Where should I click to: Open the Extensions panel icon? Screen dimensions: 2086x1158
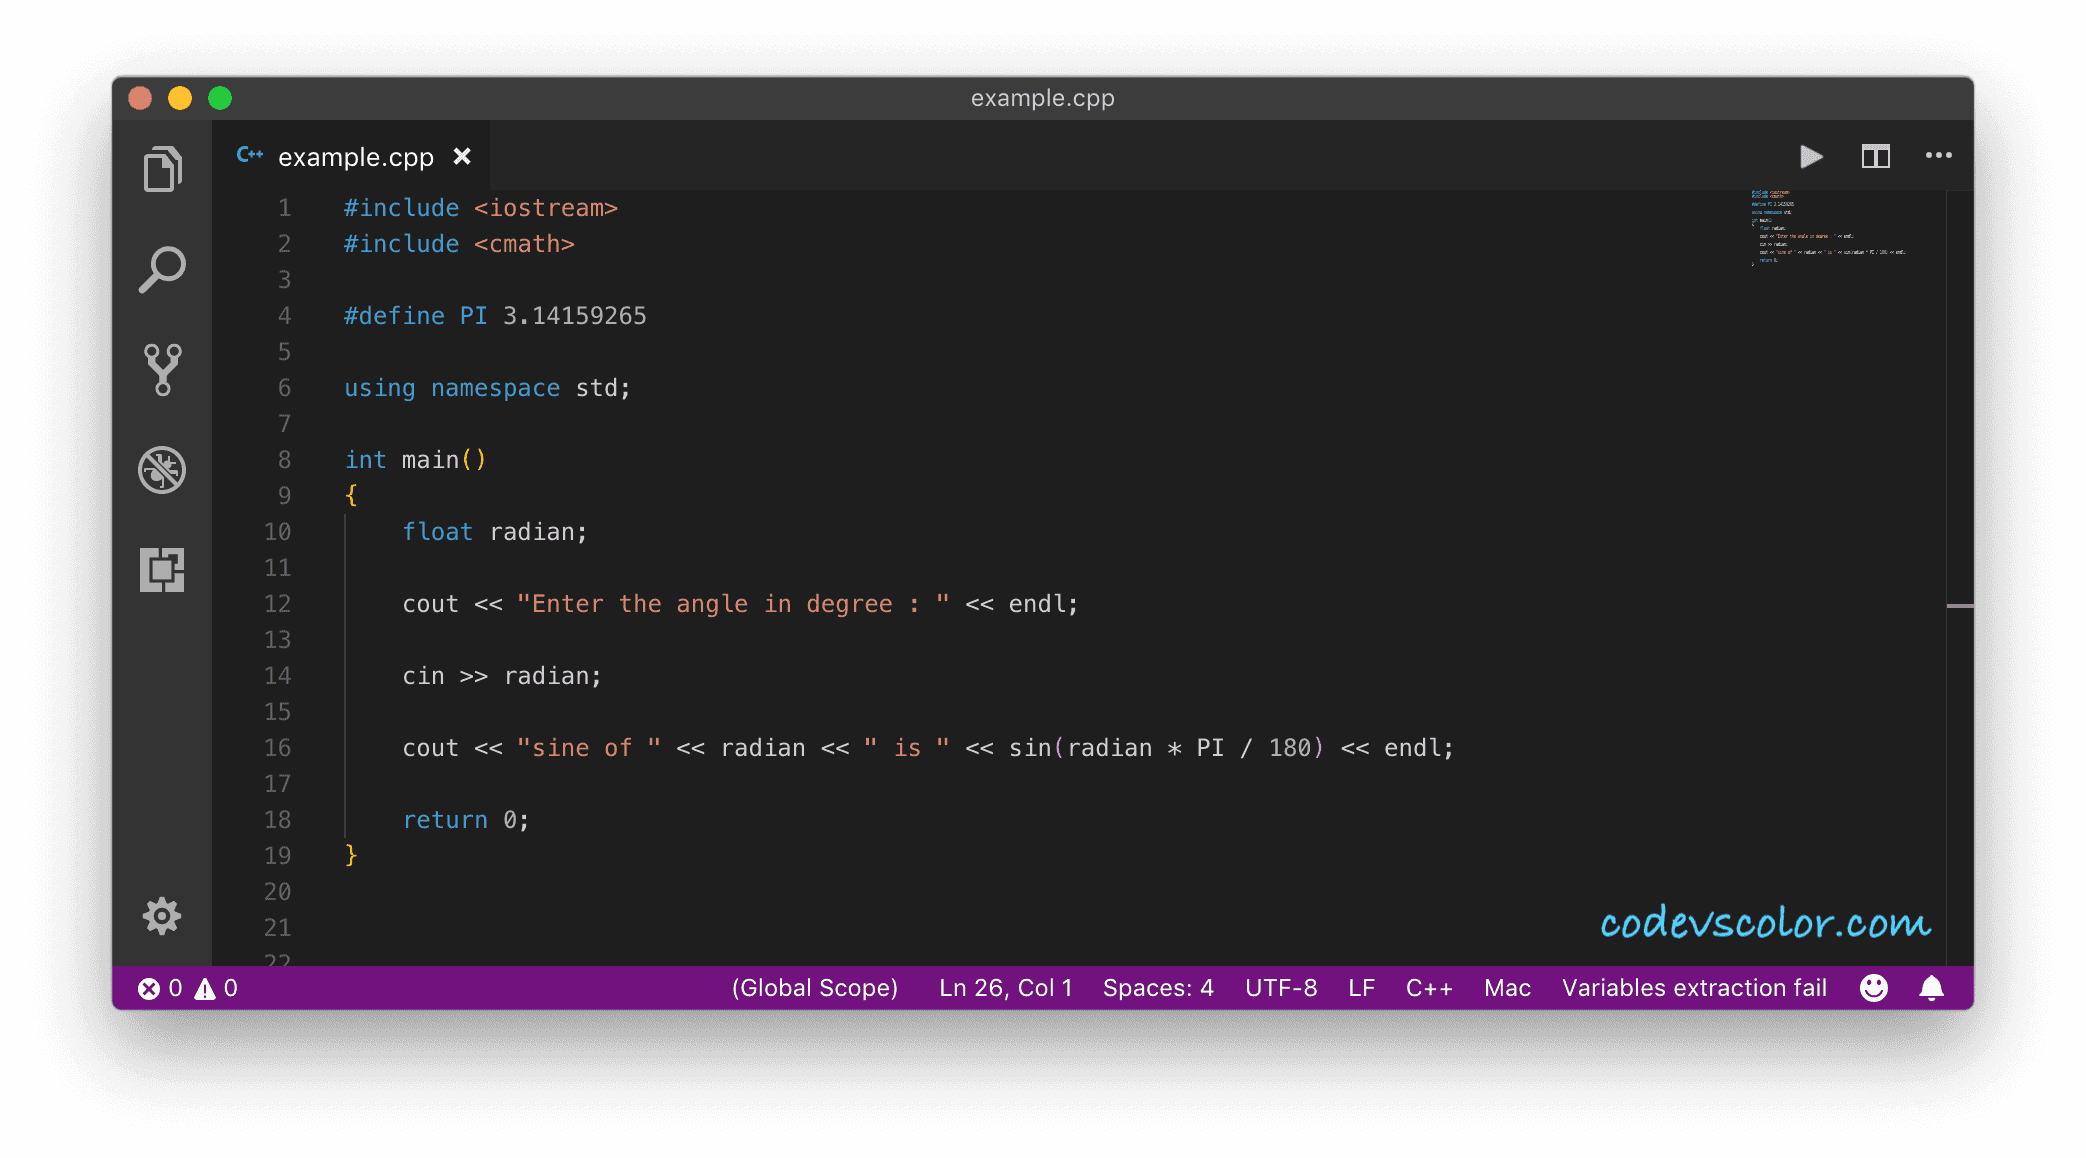[162, 569]
